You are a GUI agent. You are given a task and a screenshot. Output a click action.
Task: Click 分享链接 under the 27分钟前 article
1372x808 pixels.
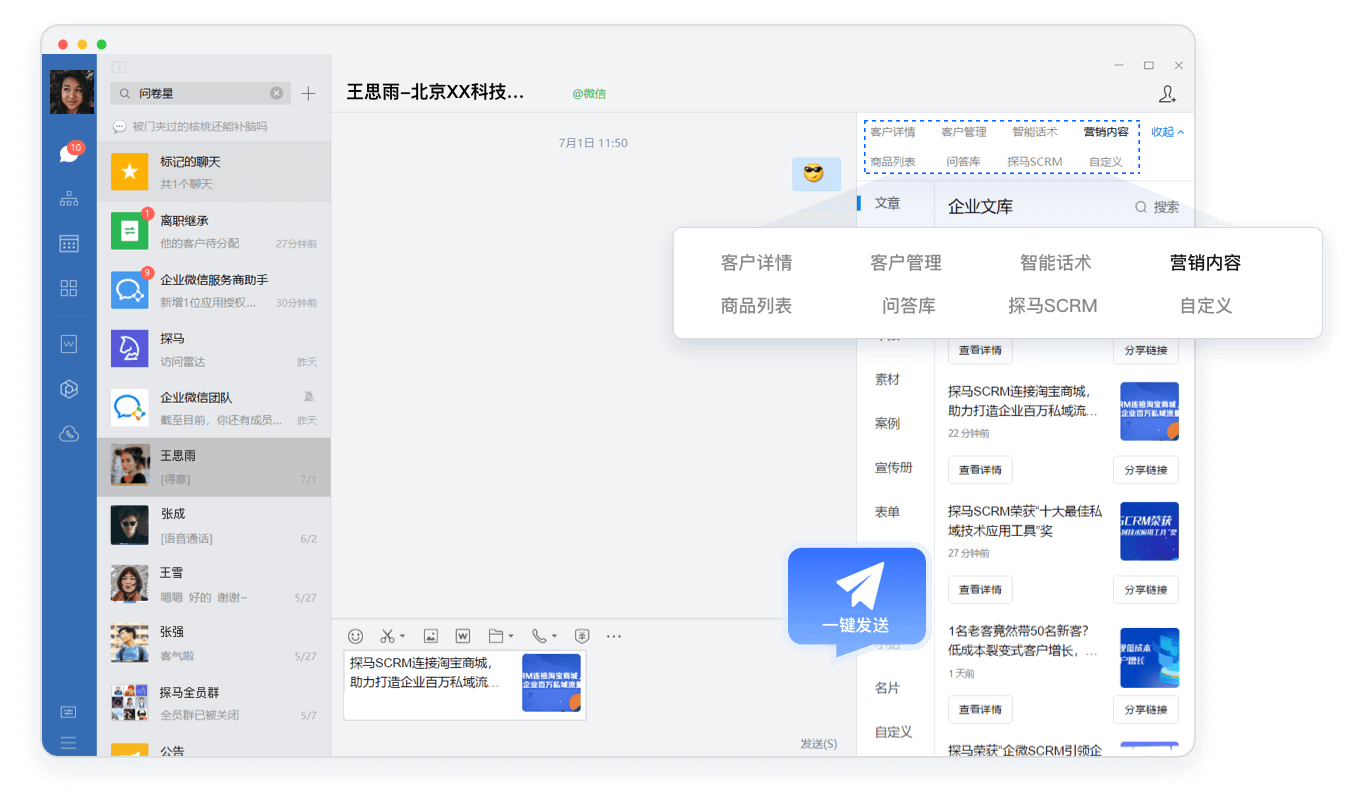coord(1146,590)
